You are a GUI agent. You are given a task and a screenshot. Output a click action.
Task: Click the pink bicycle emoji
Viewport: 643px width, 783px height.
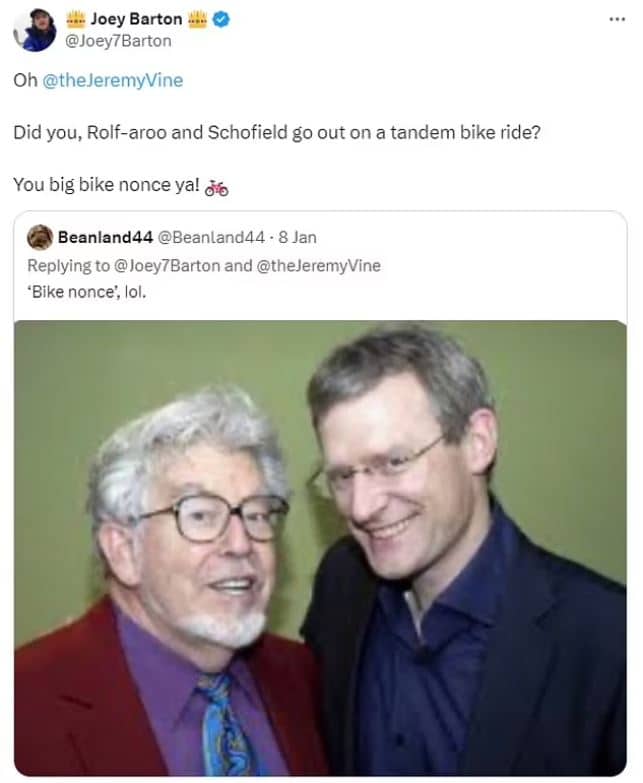coord(217,187)
